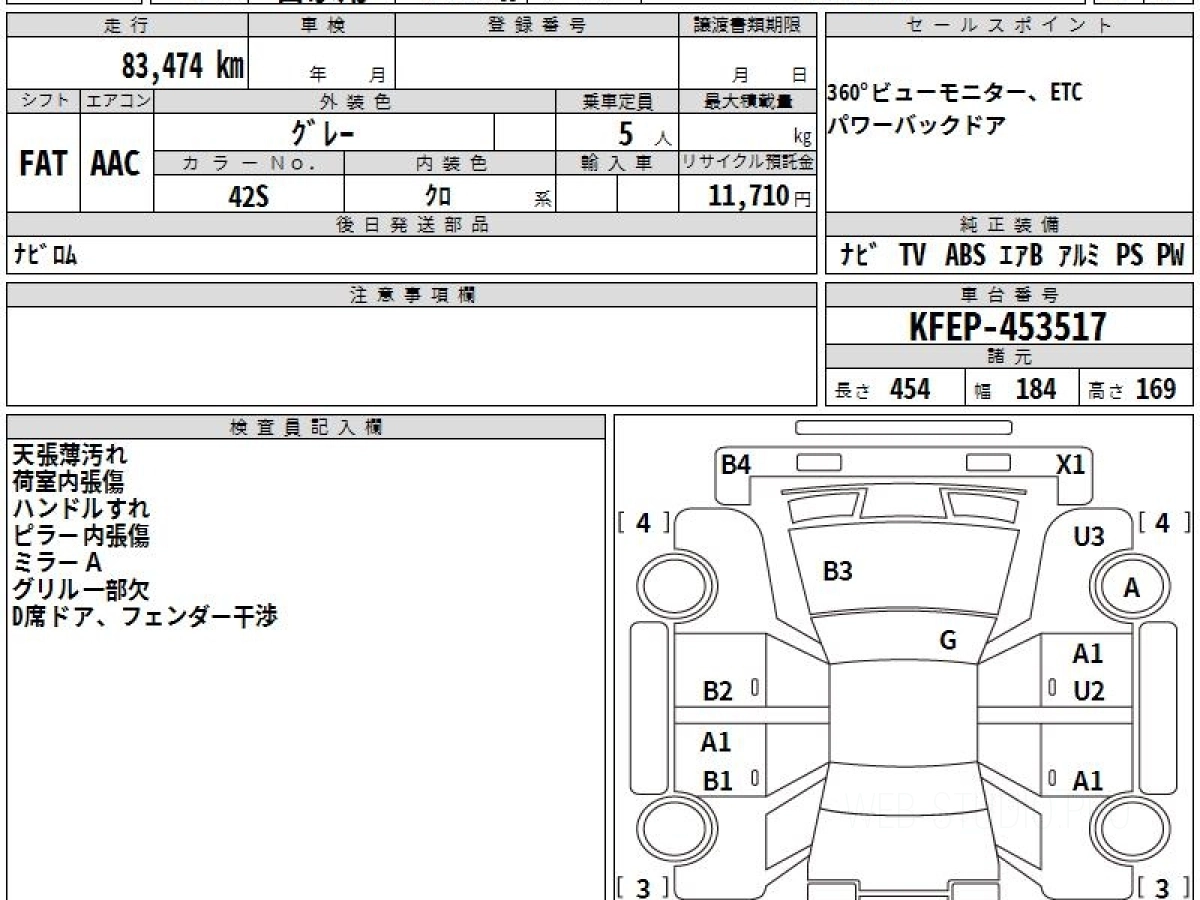
Task: Click the 車台番号 header
Action: [1010, 295]
